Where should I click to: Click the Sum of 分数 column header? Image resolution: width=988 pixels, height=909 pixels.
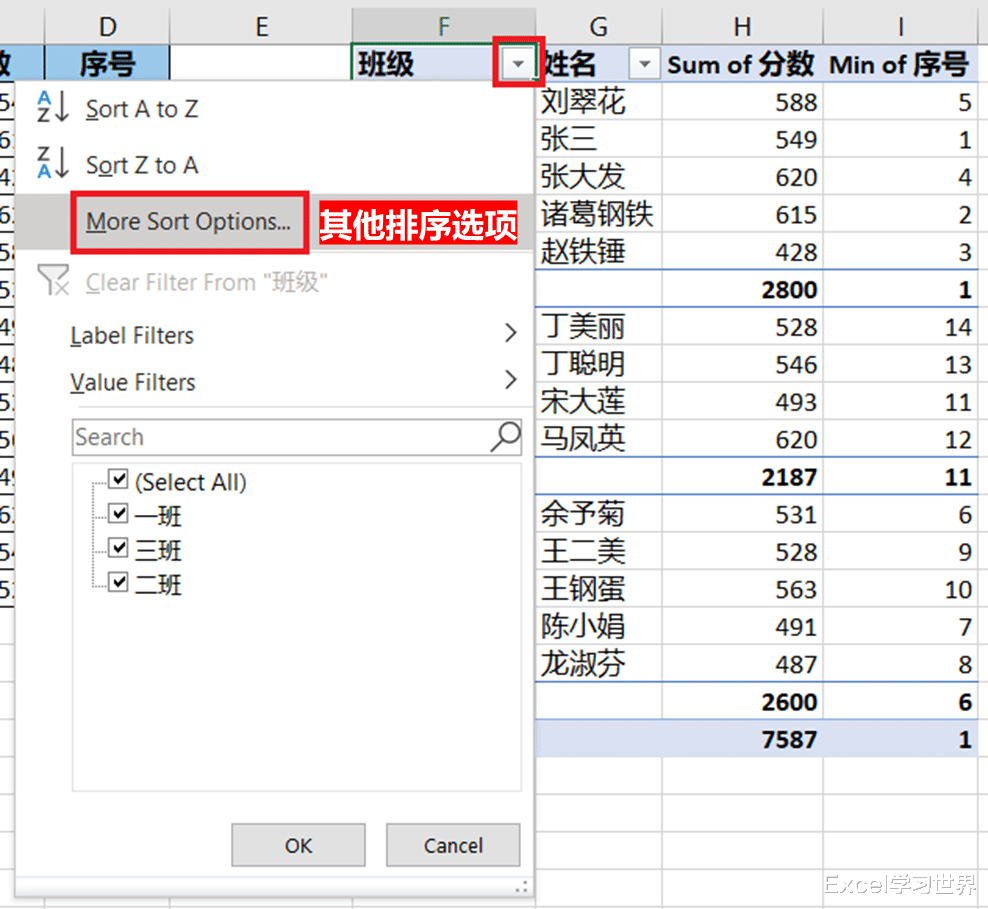coord(741,64)
